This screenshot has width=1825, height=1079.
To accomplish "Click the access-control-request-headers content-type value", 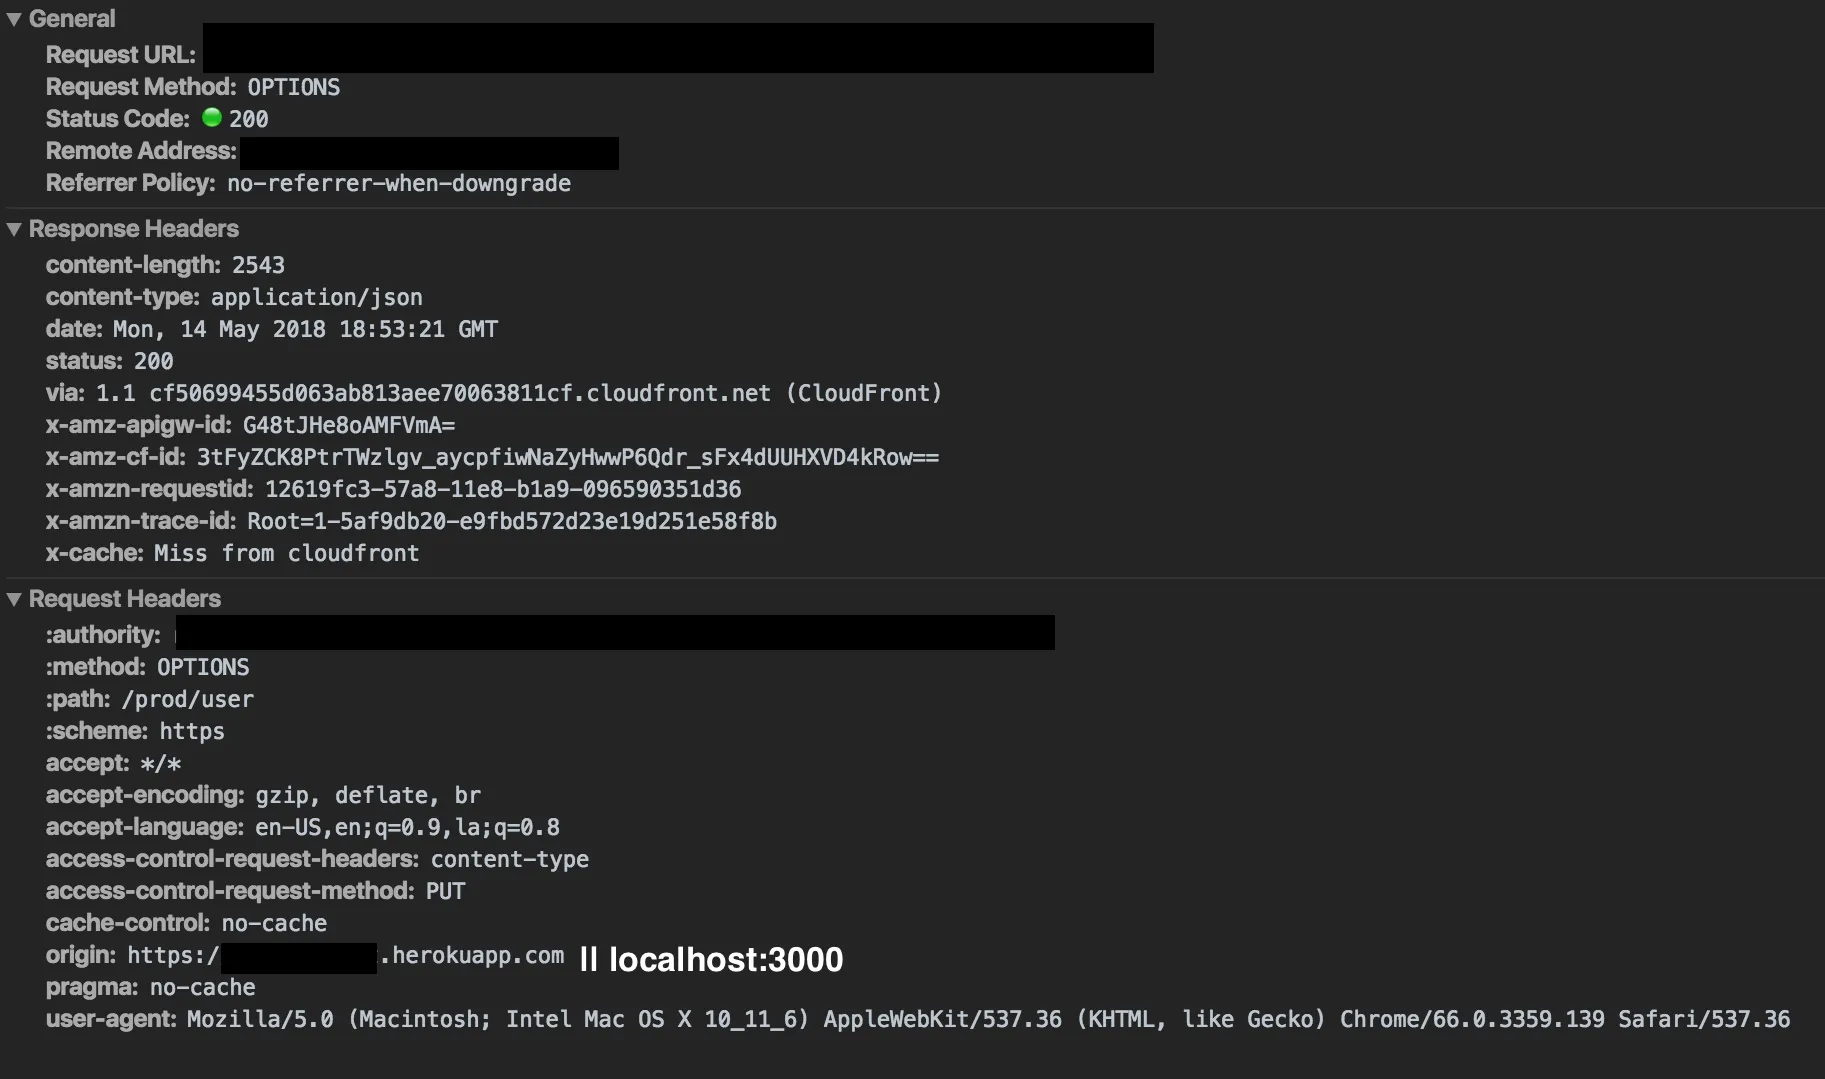I will tap(509, 859).
